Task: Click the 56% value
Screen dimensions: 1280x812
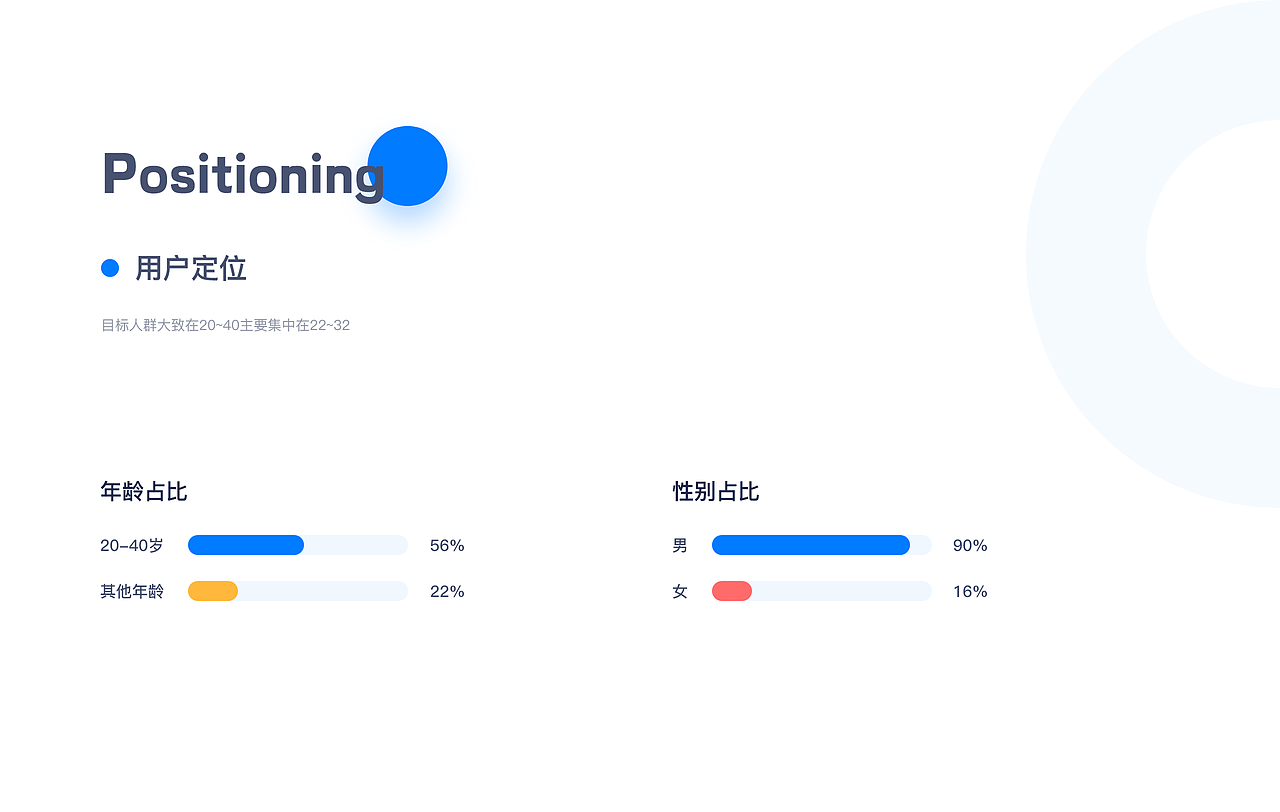Action: click(447, 546)
